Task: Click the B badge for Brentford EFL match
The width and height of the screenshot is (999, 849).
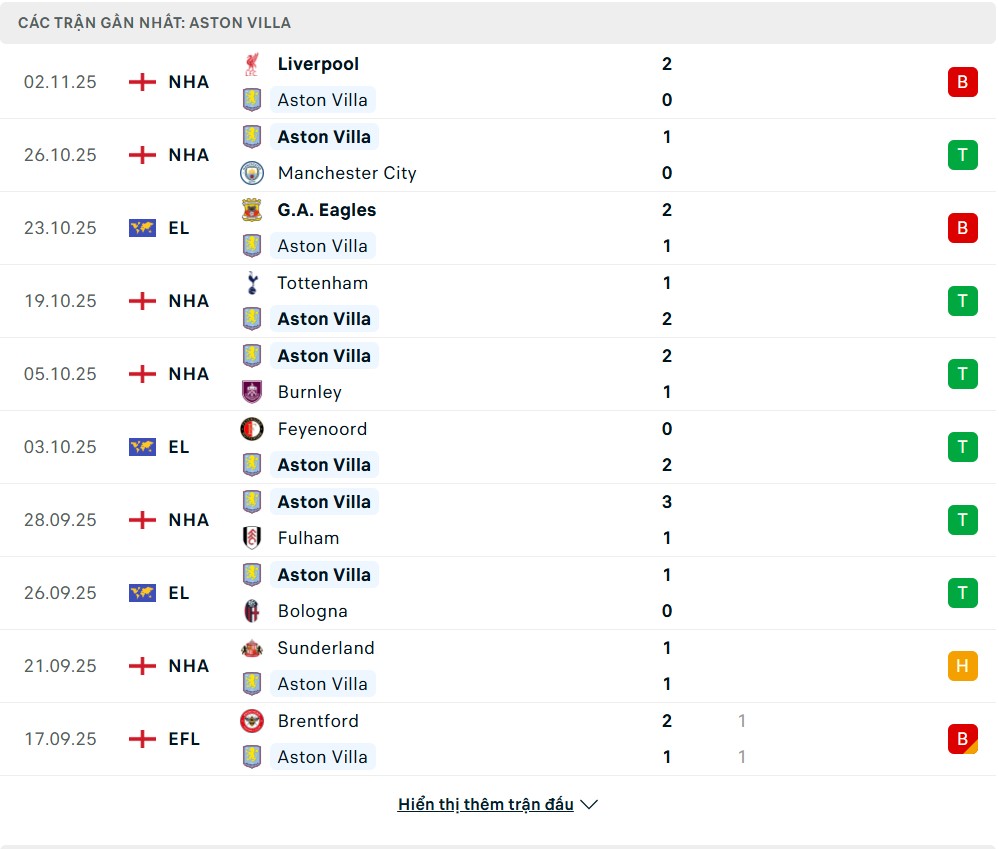Action: pos(962,739)
